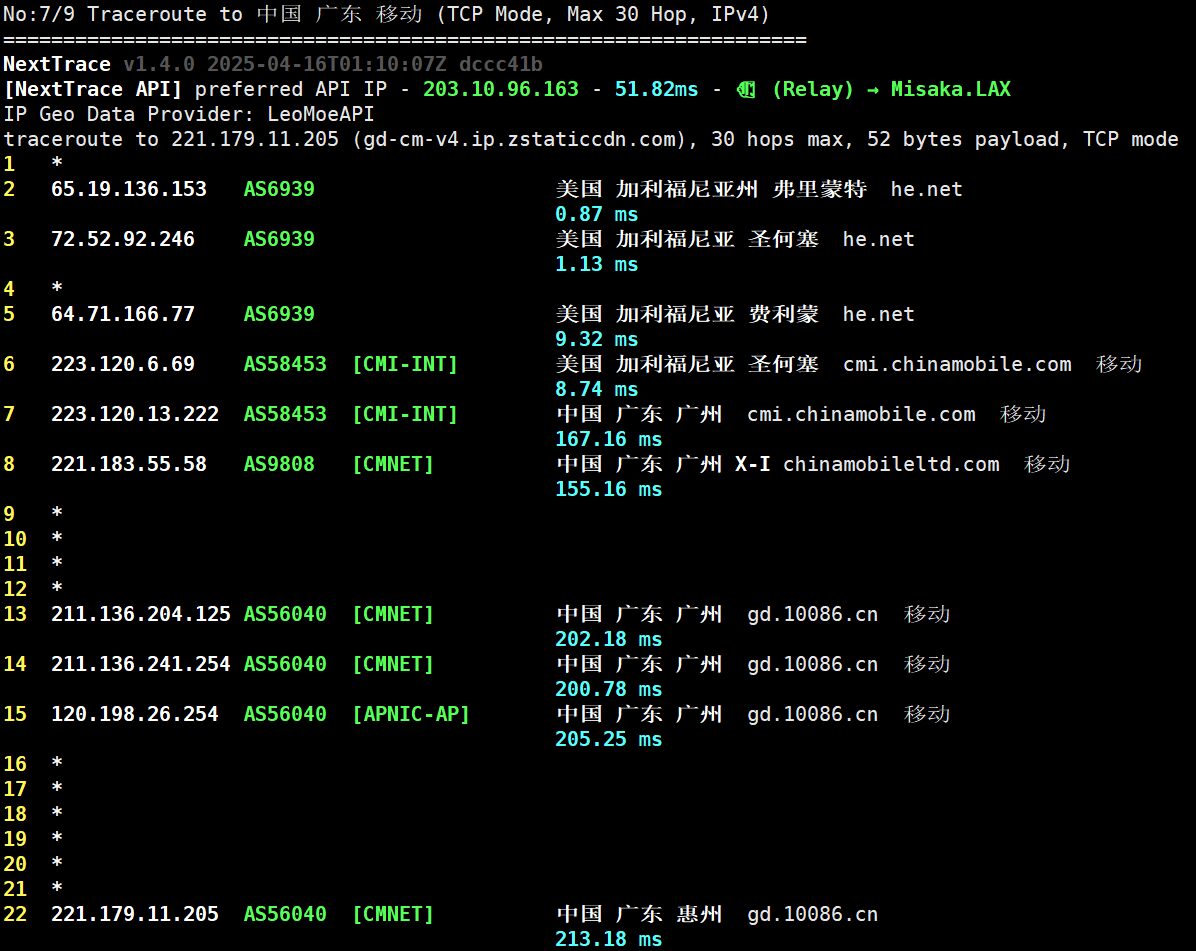Screen dimensions: 1196x951
Task: Click the preferred API IP 203.10.96.163
Action: click(500, 89)
